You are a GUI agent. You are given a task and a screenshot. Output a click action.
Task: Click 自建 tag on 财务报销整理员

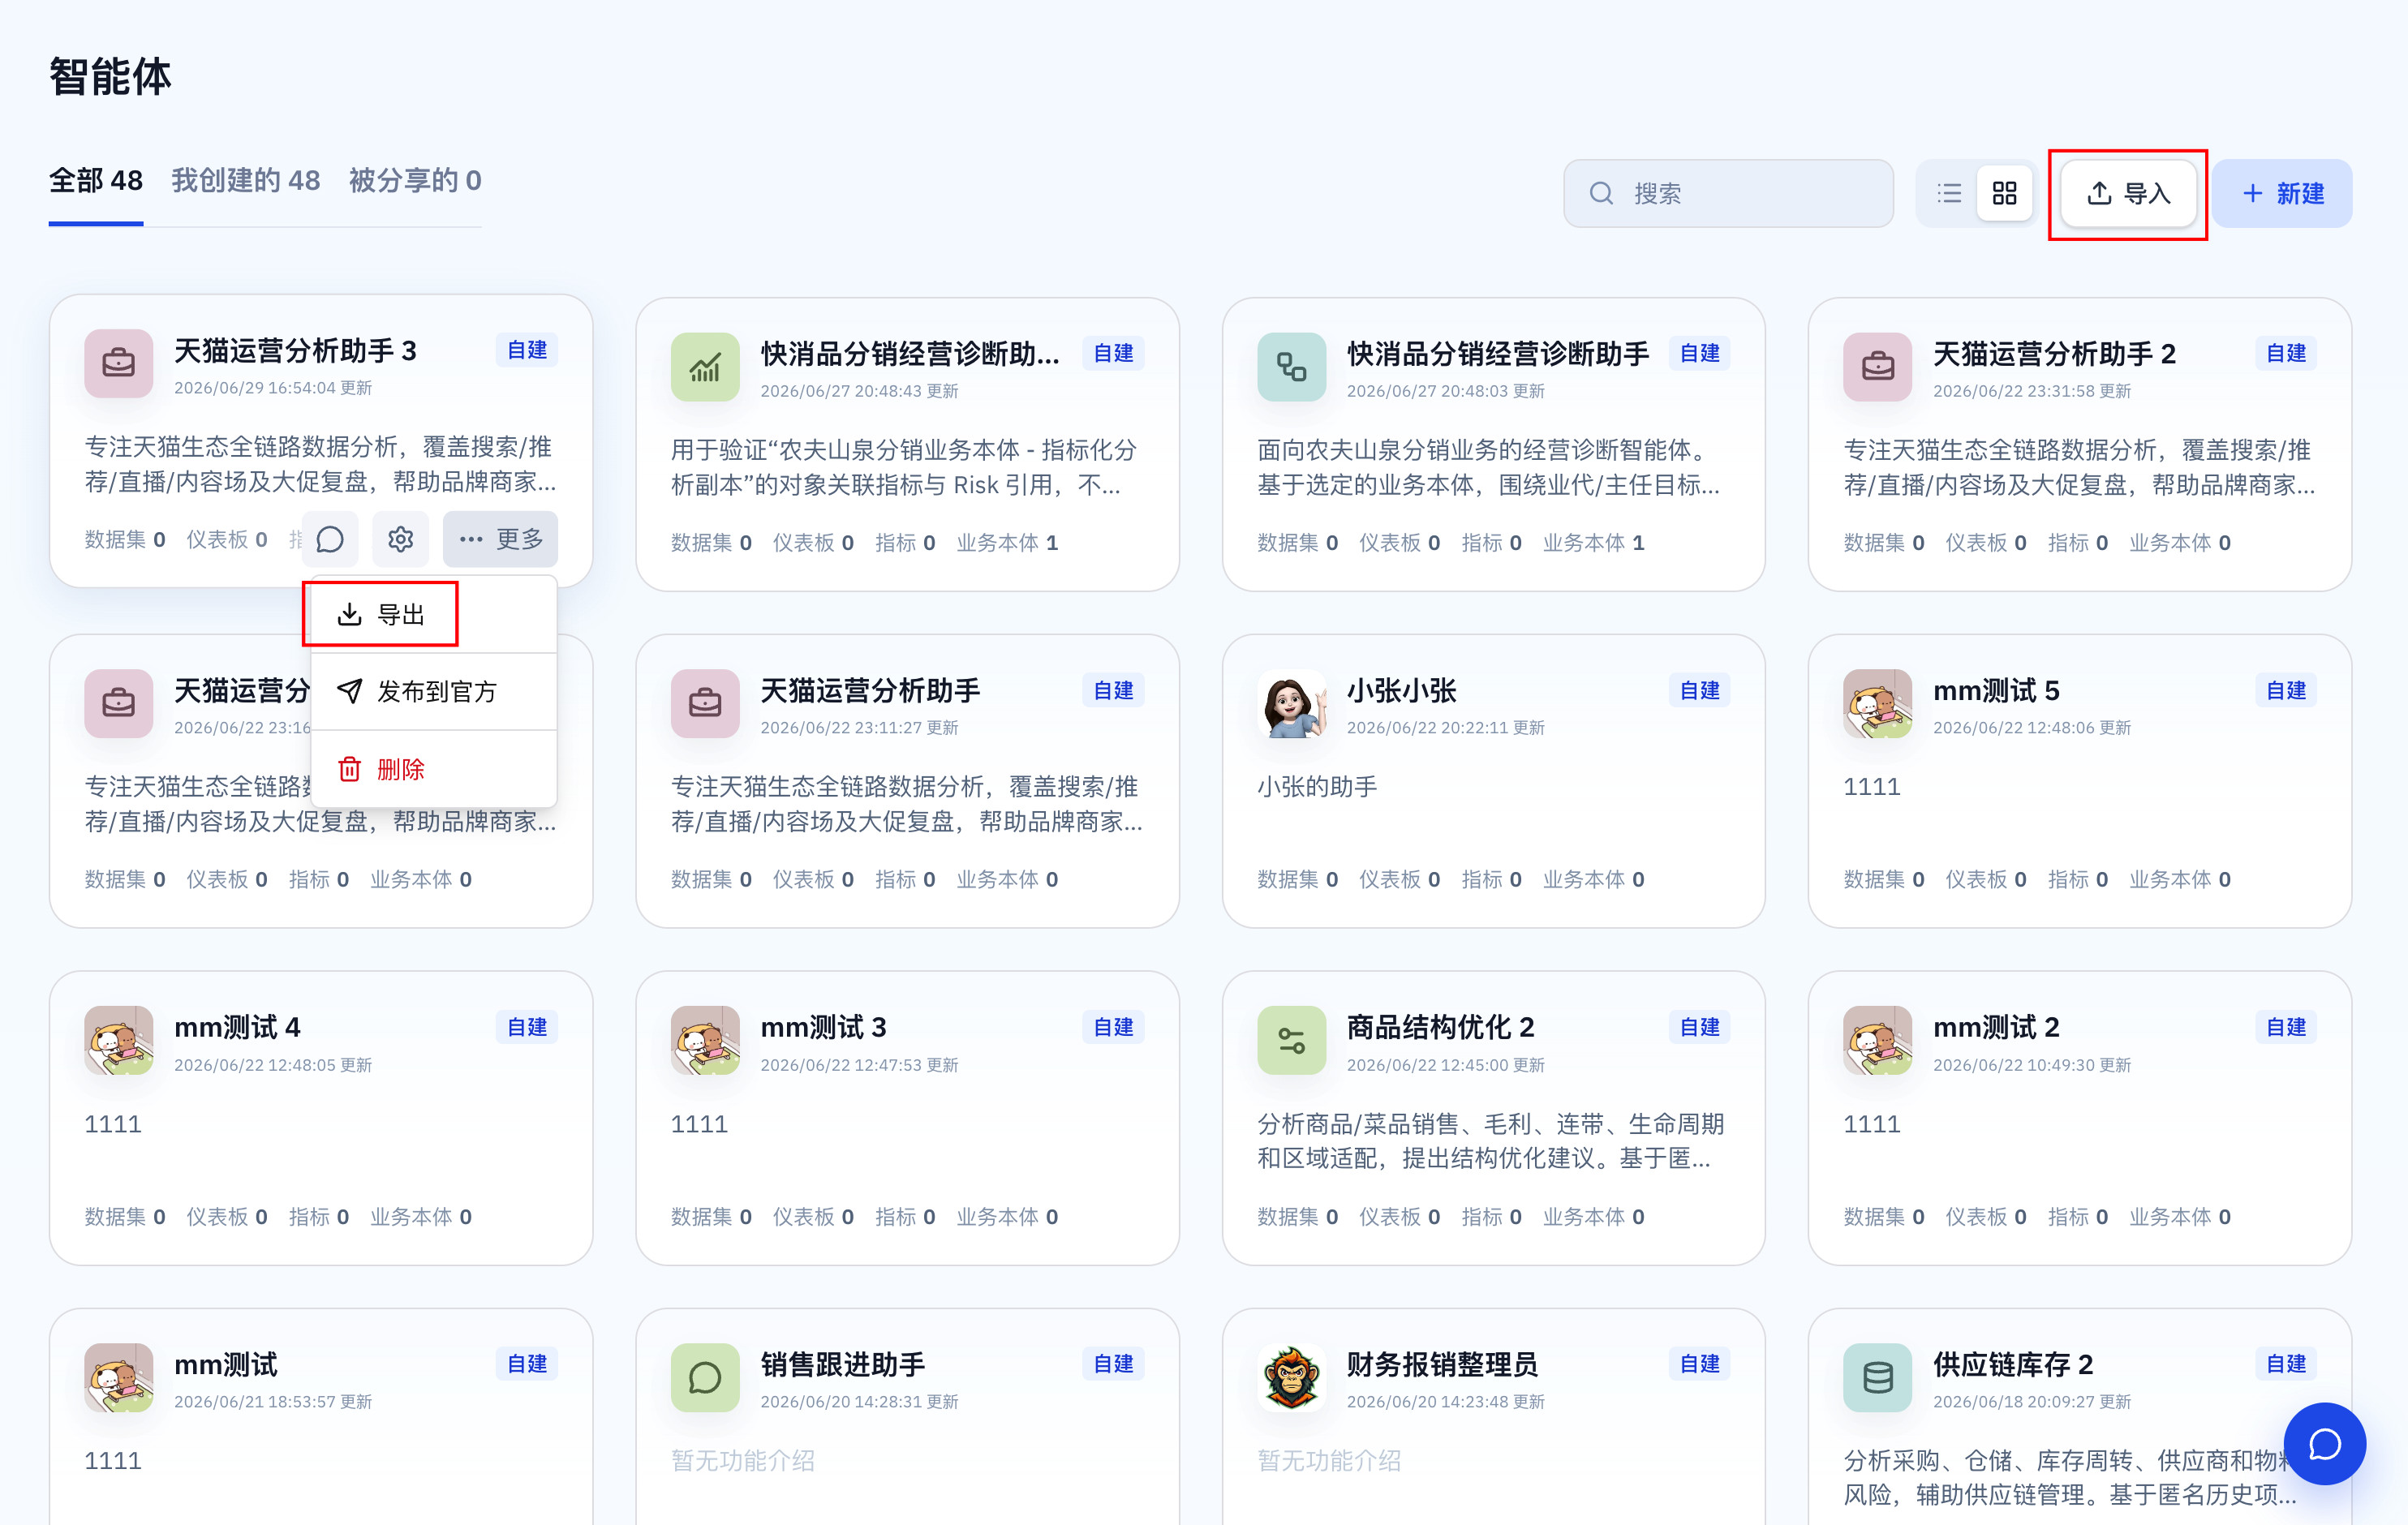point(1699,1364)
